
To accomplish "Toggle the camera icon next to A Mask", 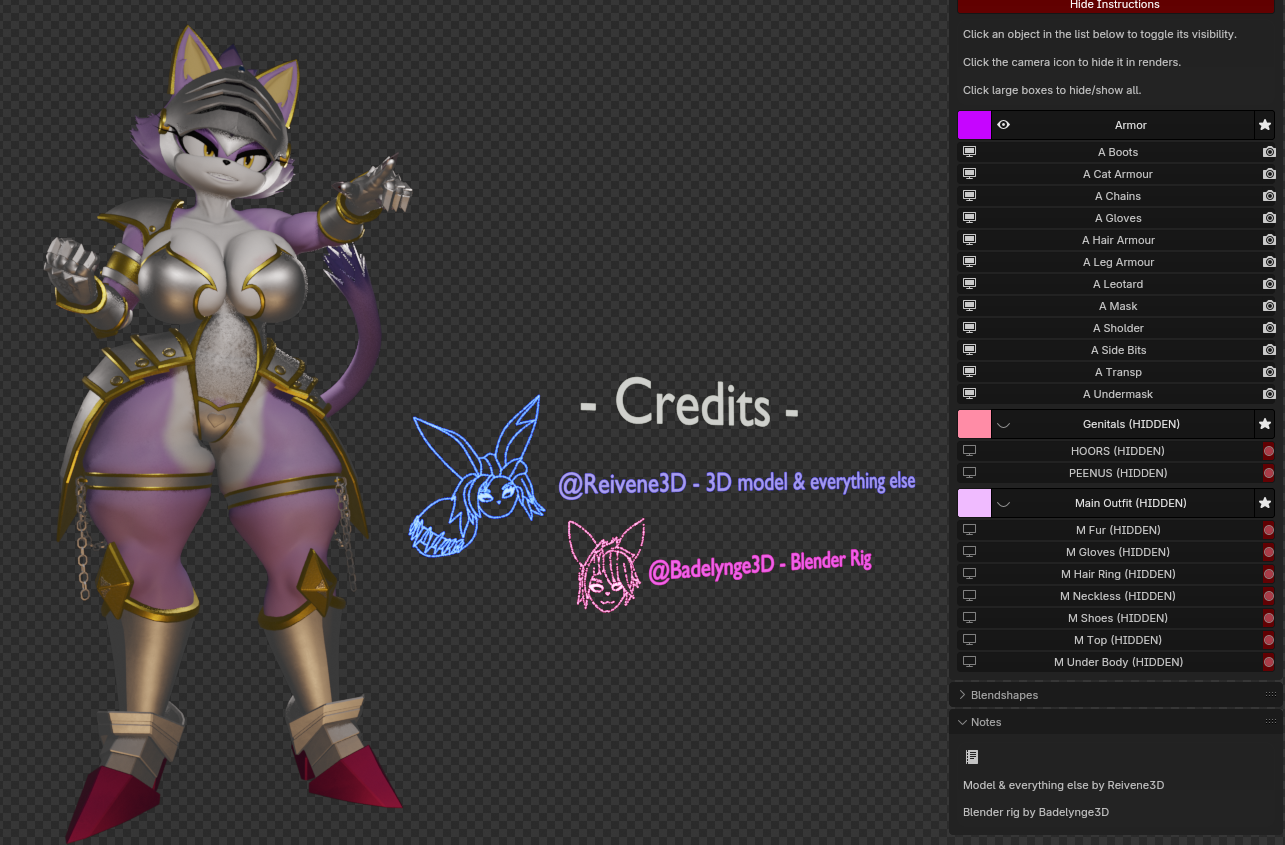I will pyautogui.click(x=1269, y=306).
